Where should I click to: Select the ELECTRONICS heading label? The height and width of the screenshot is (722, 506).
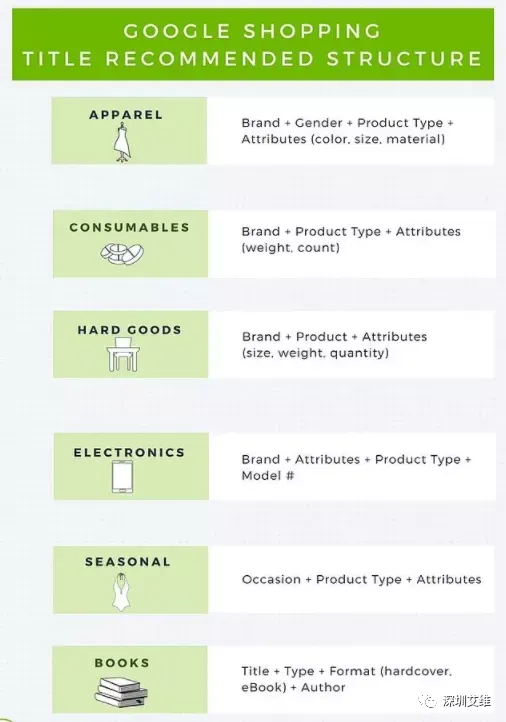pos(129,453)
